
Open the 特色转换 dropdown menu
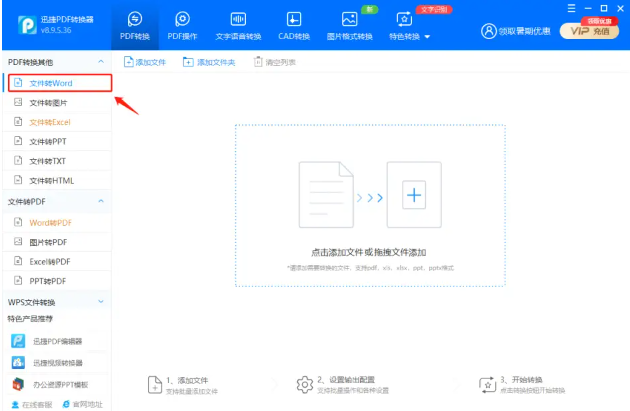click(x=409, y=26)
